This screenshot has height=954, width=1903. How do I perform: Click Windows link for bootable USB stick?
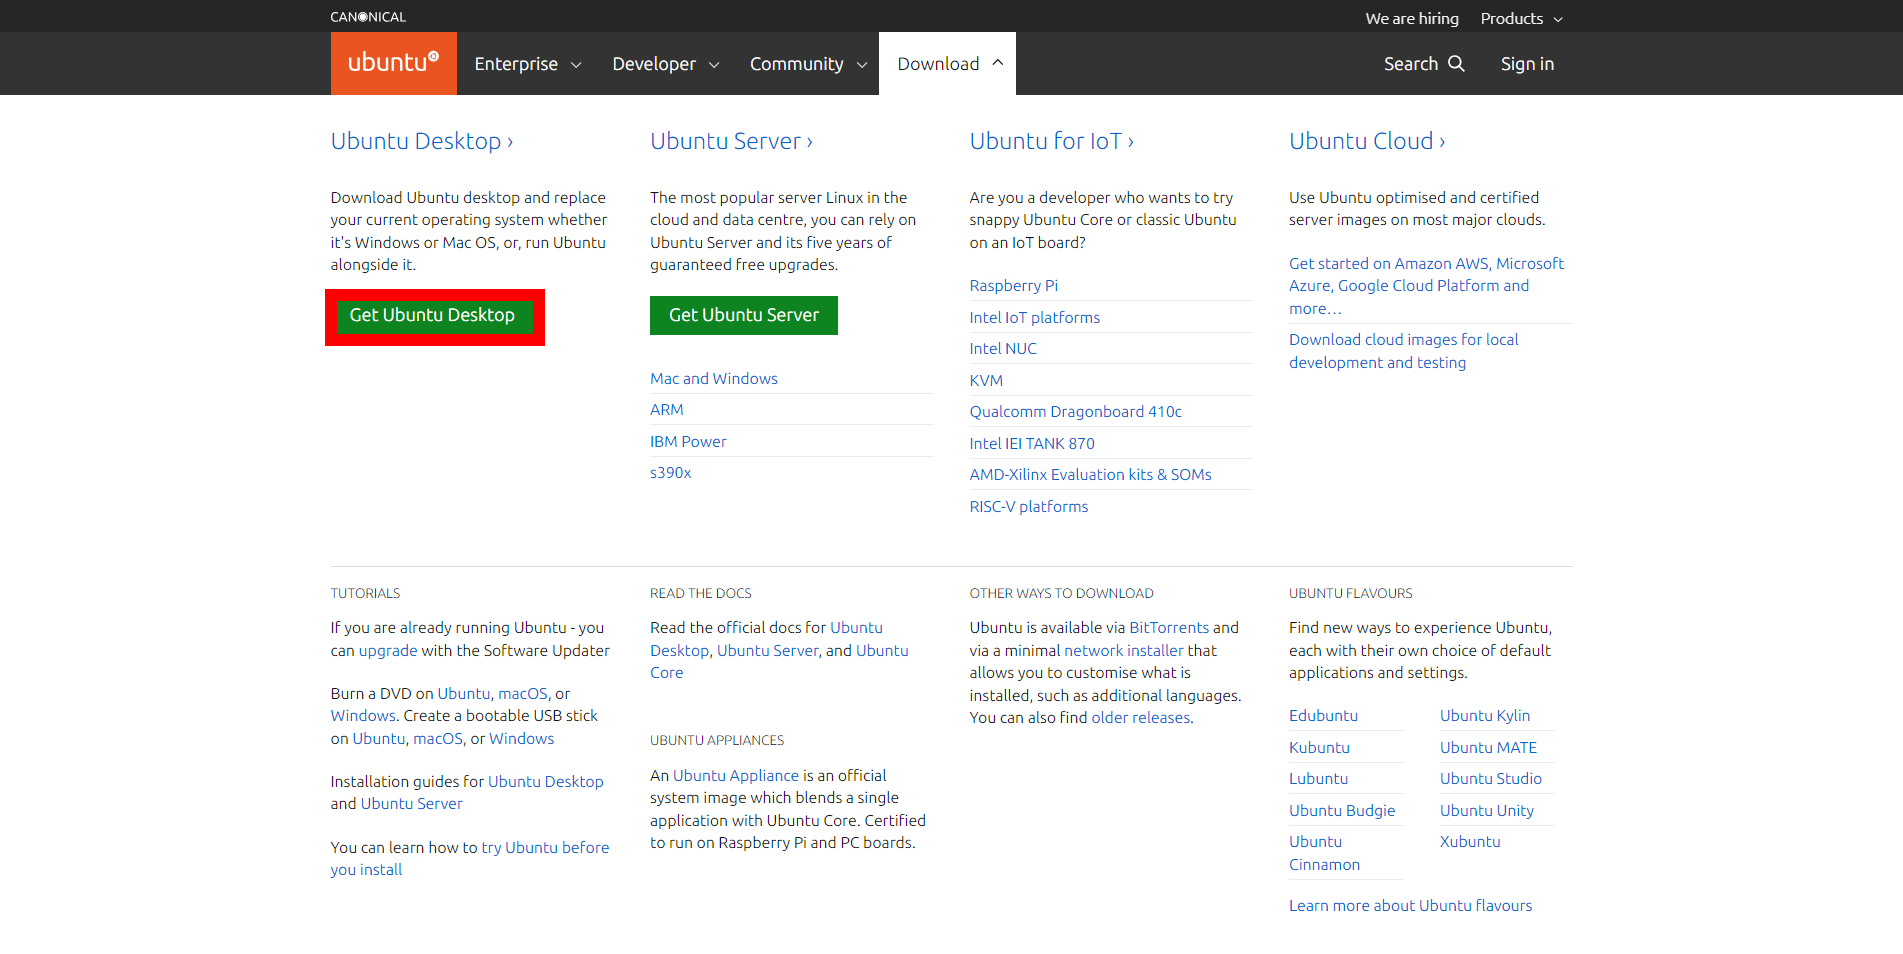521,739
